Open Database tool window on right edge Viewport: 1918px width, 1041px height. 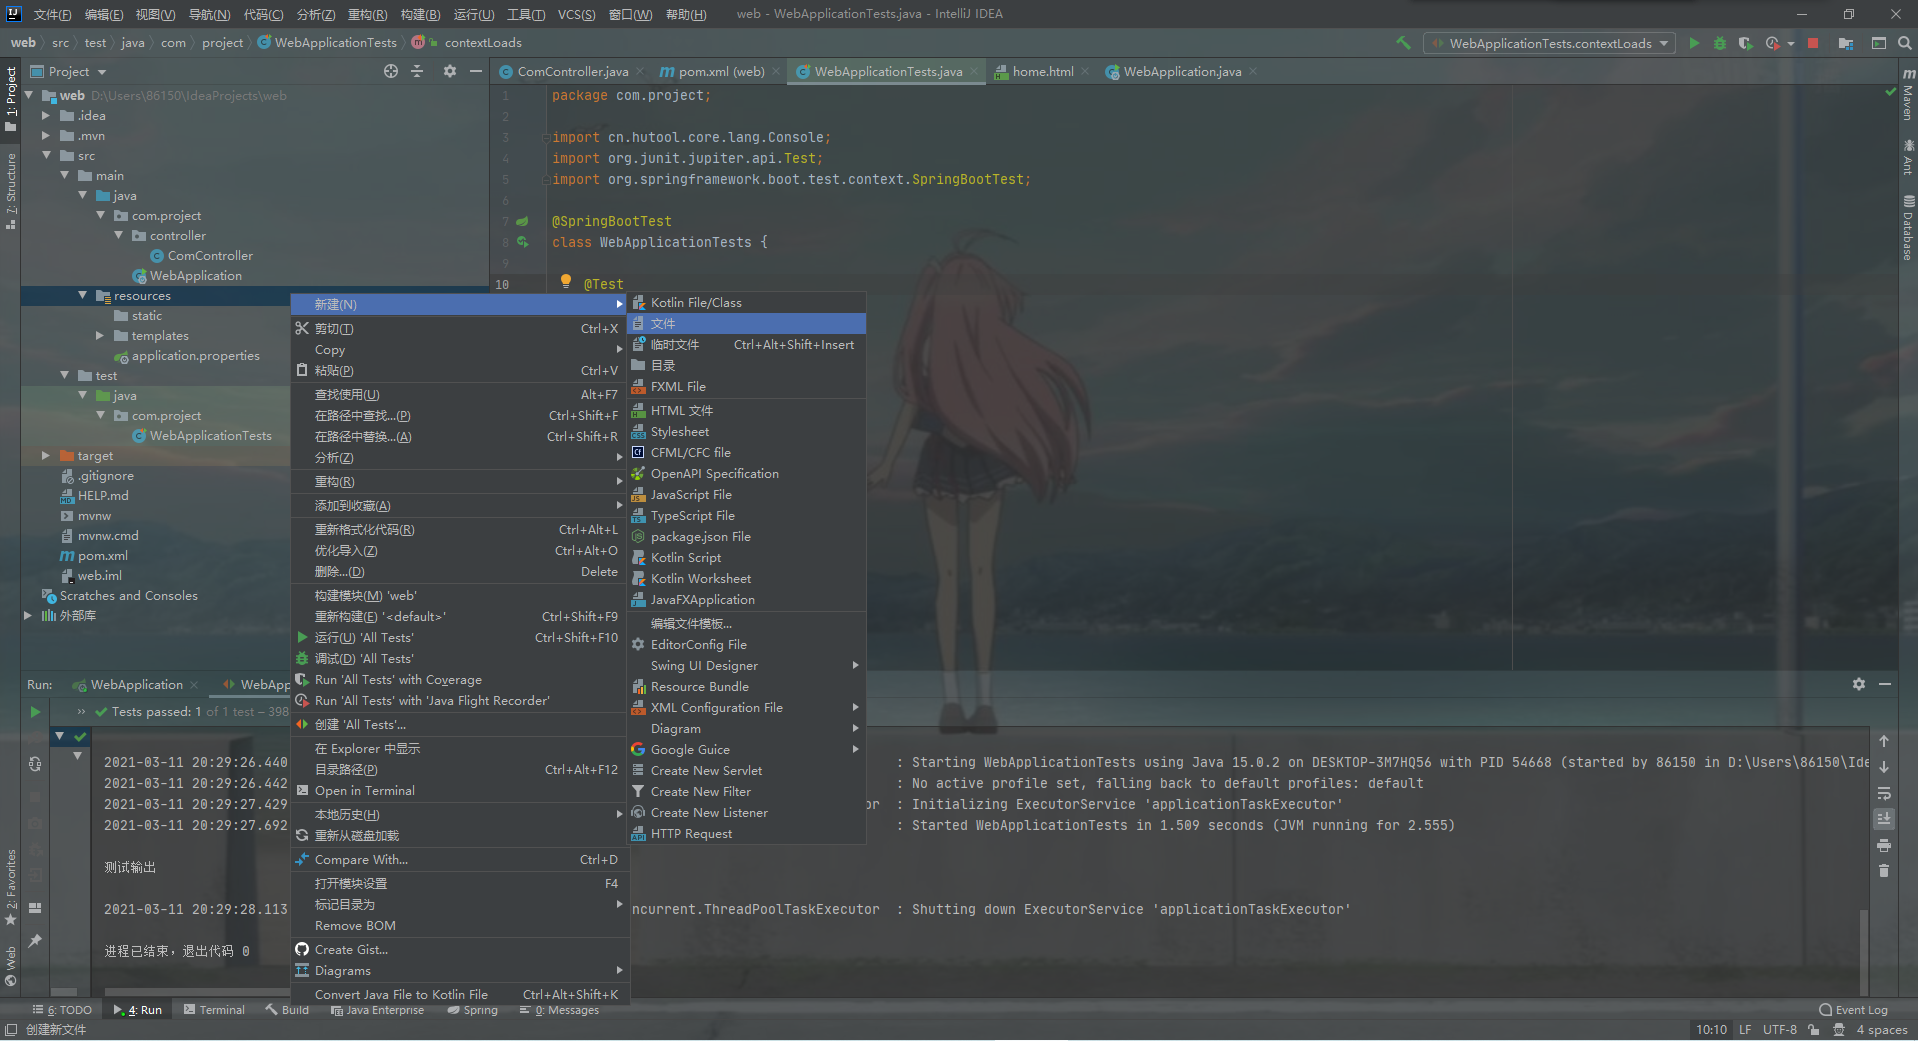click(1908, 228)
